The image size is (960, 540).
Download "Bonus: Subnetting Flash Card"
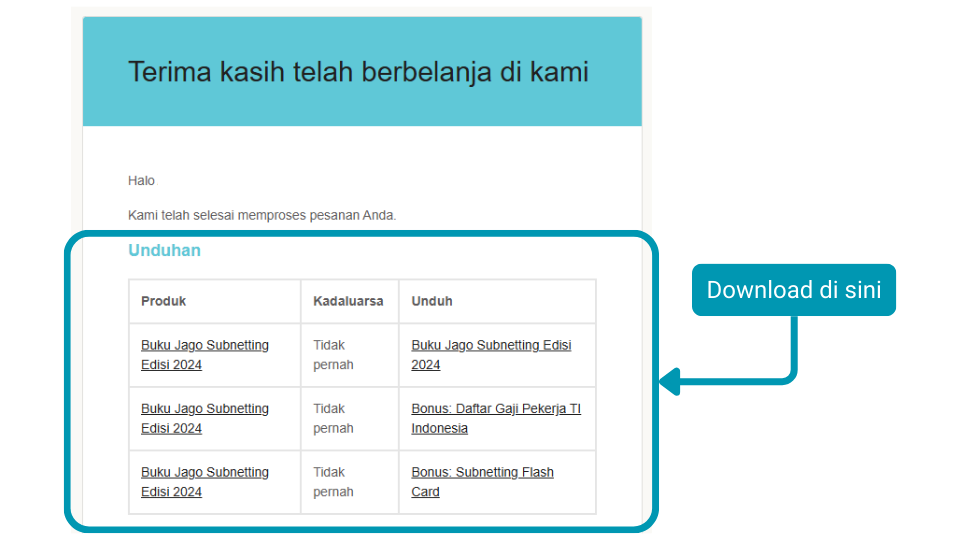click(482, 482)
